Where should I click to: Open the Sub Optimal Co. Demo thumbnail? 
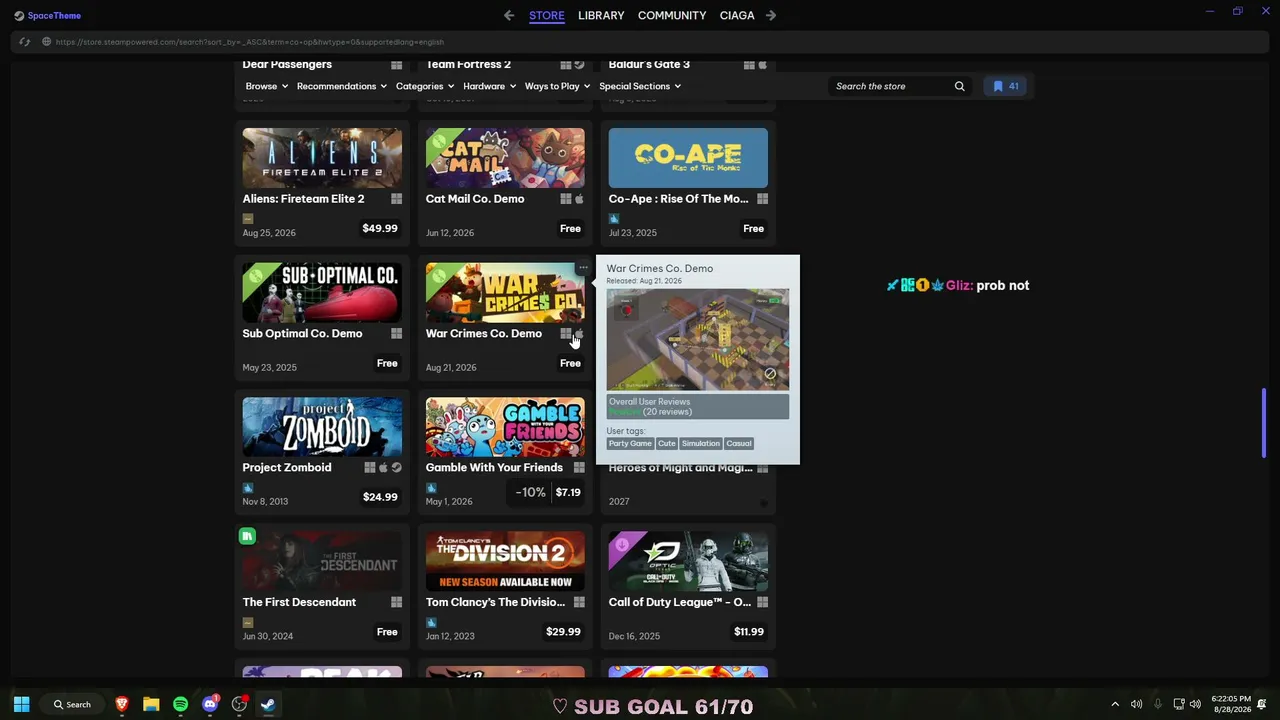click(x=322, y=293)
